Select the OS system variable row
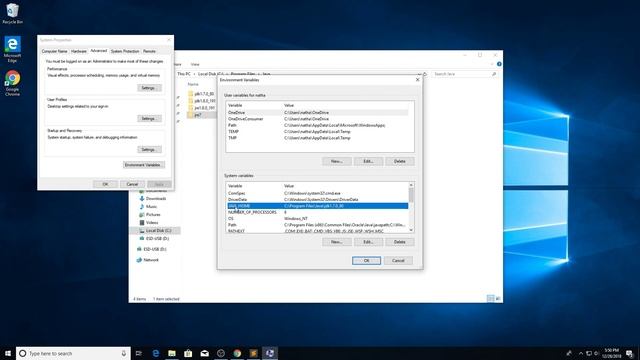This screenshot has height=360, width=640. coord(317,218)
